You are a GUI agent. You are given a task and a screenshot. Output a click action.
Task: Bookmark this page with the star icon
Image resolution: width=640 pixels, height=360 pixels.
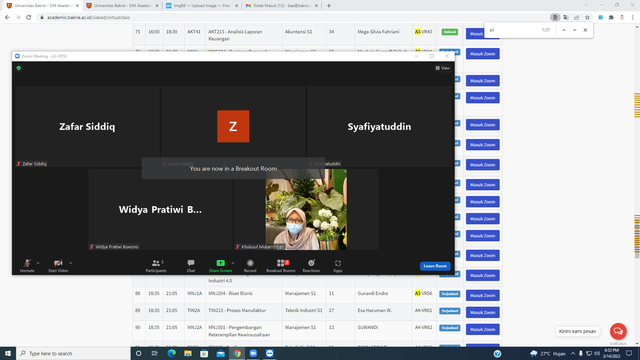[587, 18]
